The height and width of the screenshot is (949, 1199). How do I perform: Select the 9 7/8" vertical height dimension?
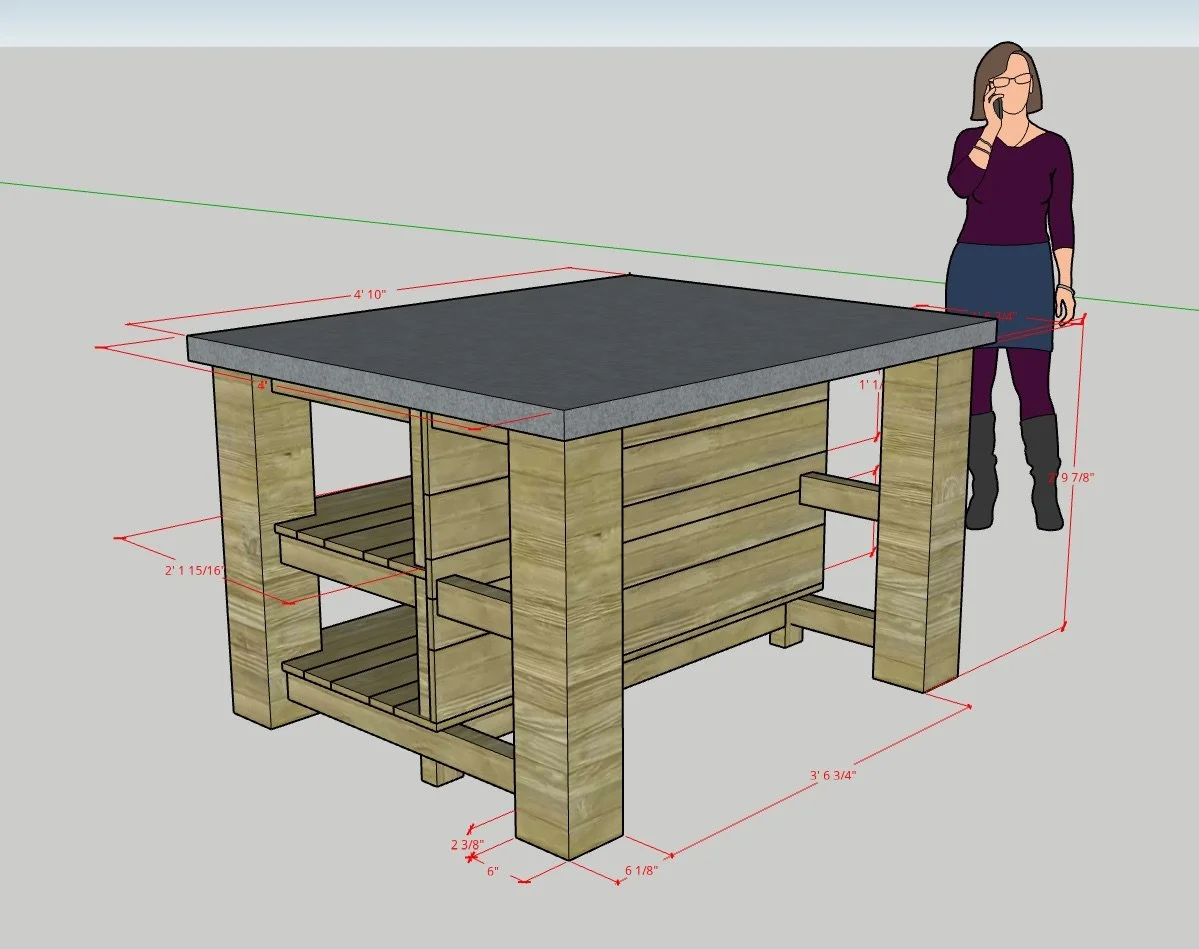click(x=1071, y=477)
